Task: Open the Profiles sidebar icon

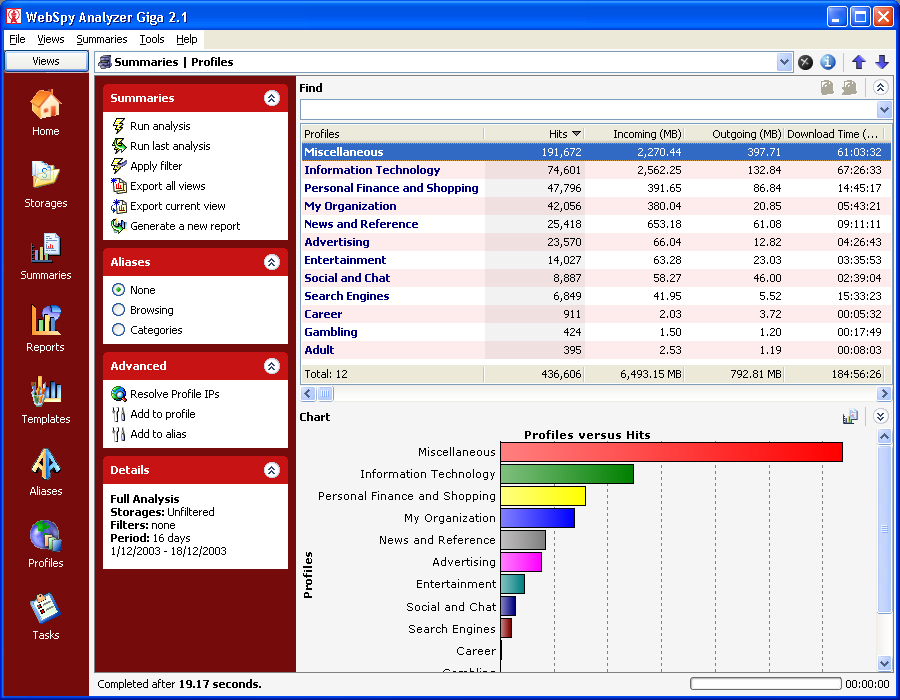Action: (45, 536)
